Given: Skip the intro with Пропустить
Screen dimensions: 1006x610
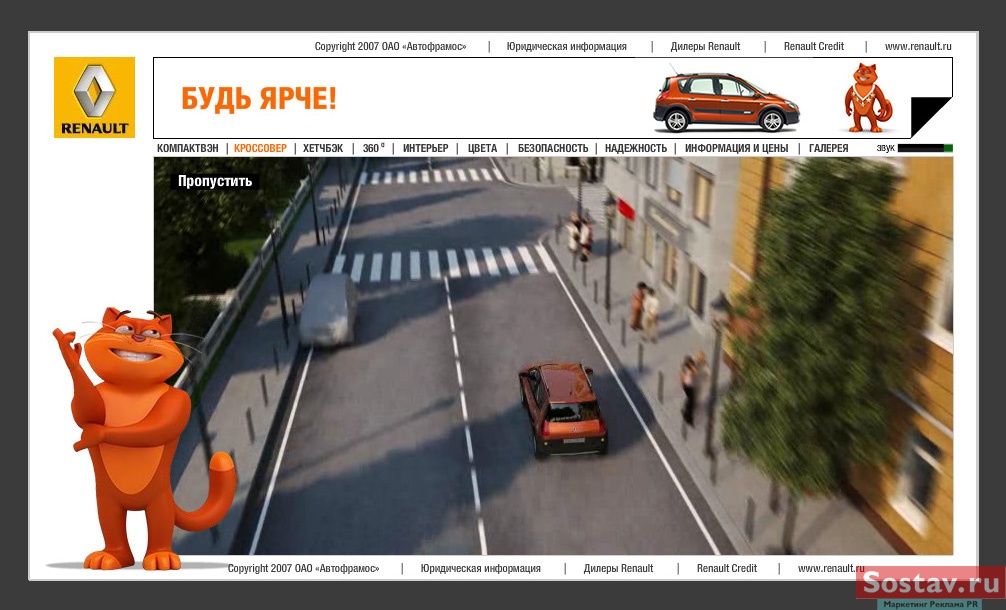Looking at the screenshot, I should coord(215,182).
